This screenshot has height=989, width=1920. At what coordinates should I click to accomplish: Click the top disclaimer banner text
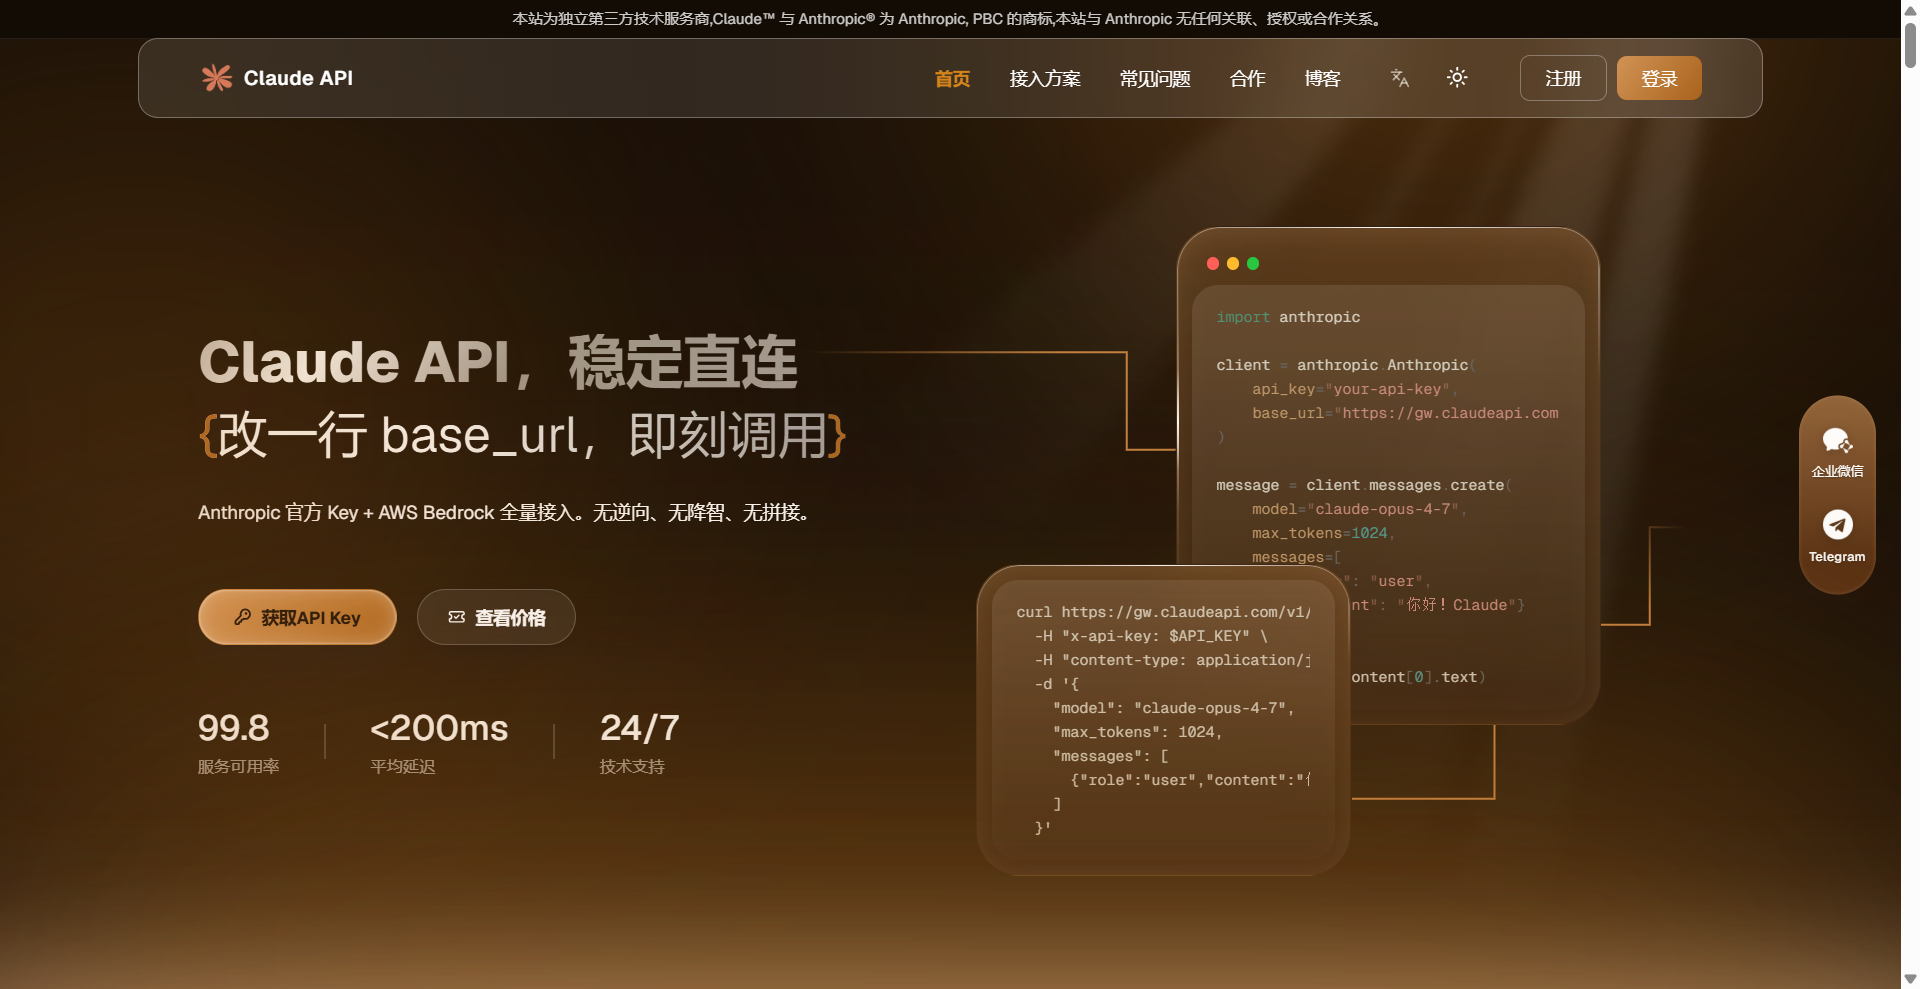[x=948, y=18]
